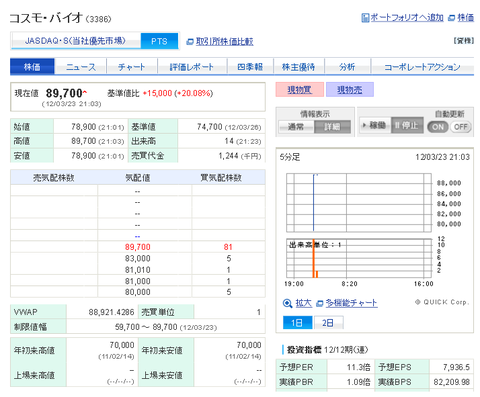Viewport: 480px width, 397px height.
Task: Click the 制限値幅 range 59,700～89,700
Action: coord(146,327)
